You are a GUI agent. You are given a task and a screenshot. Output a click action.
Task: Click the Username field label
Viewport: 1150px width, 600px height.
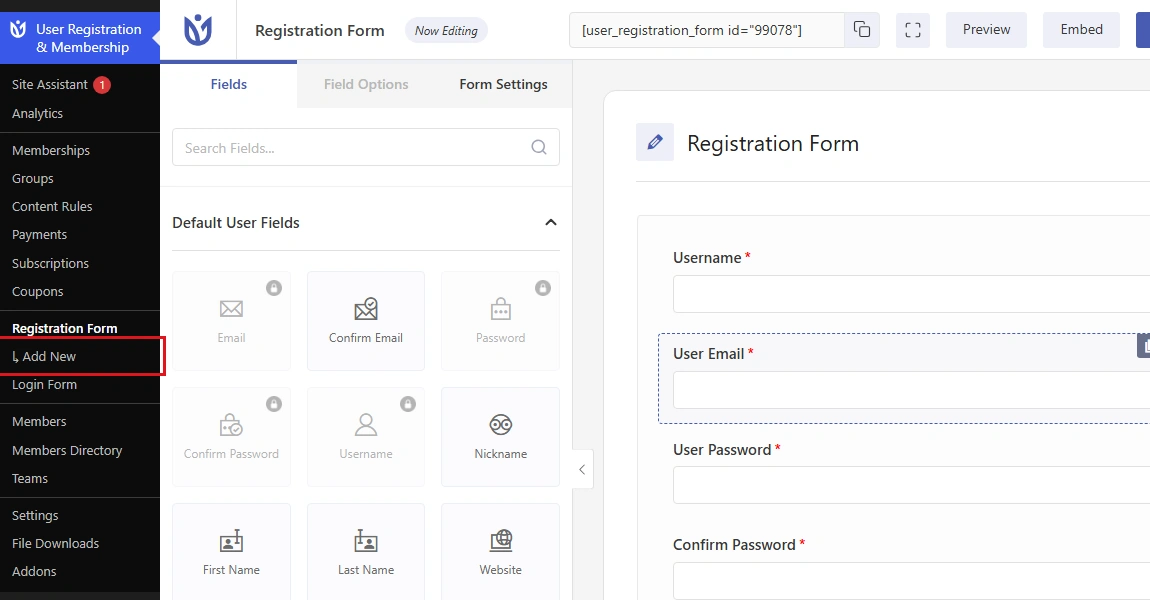tap(707, 257)
